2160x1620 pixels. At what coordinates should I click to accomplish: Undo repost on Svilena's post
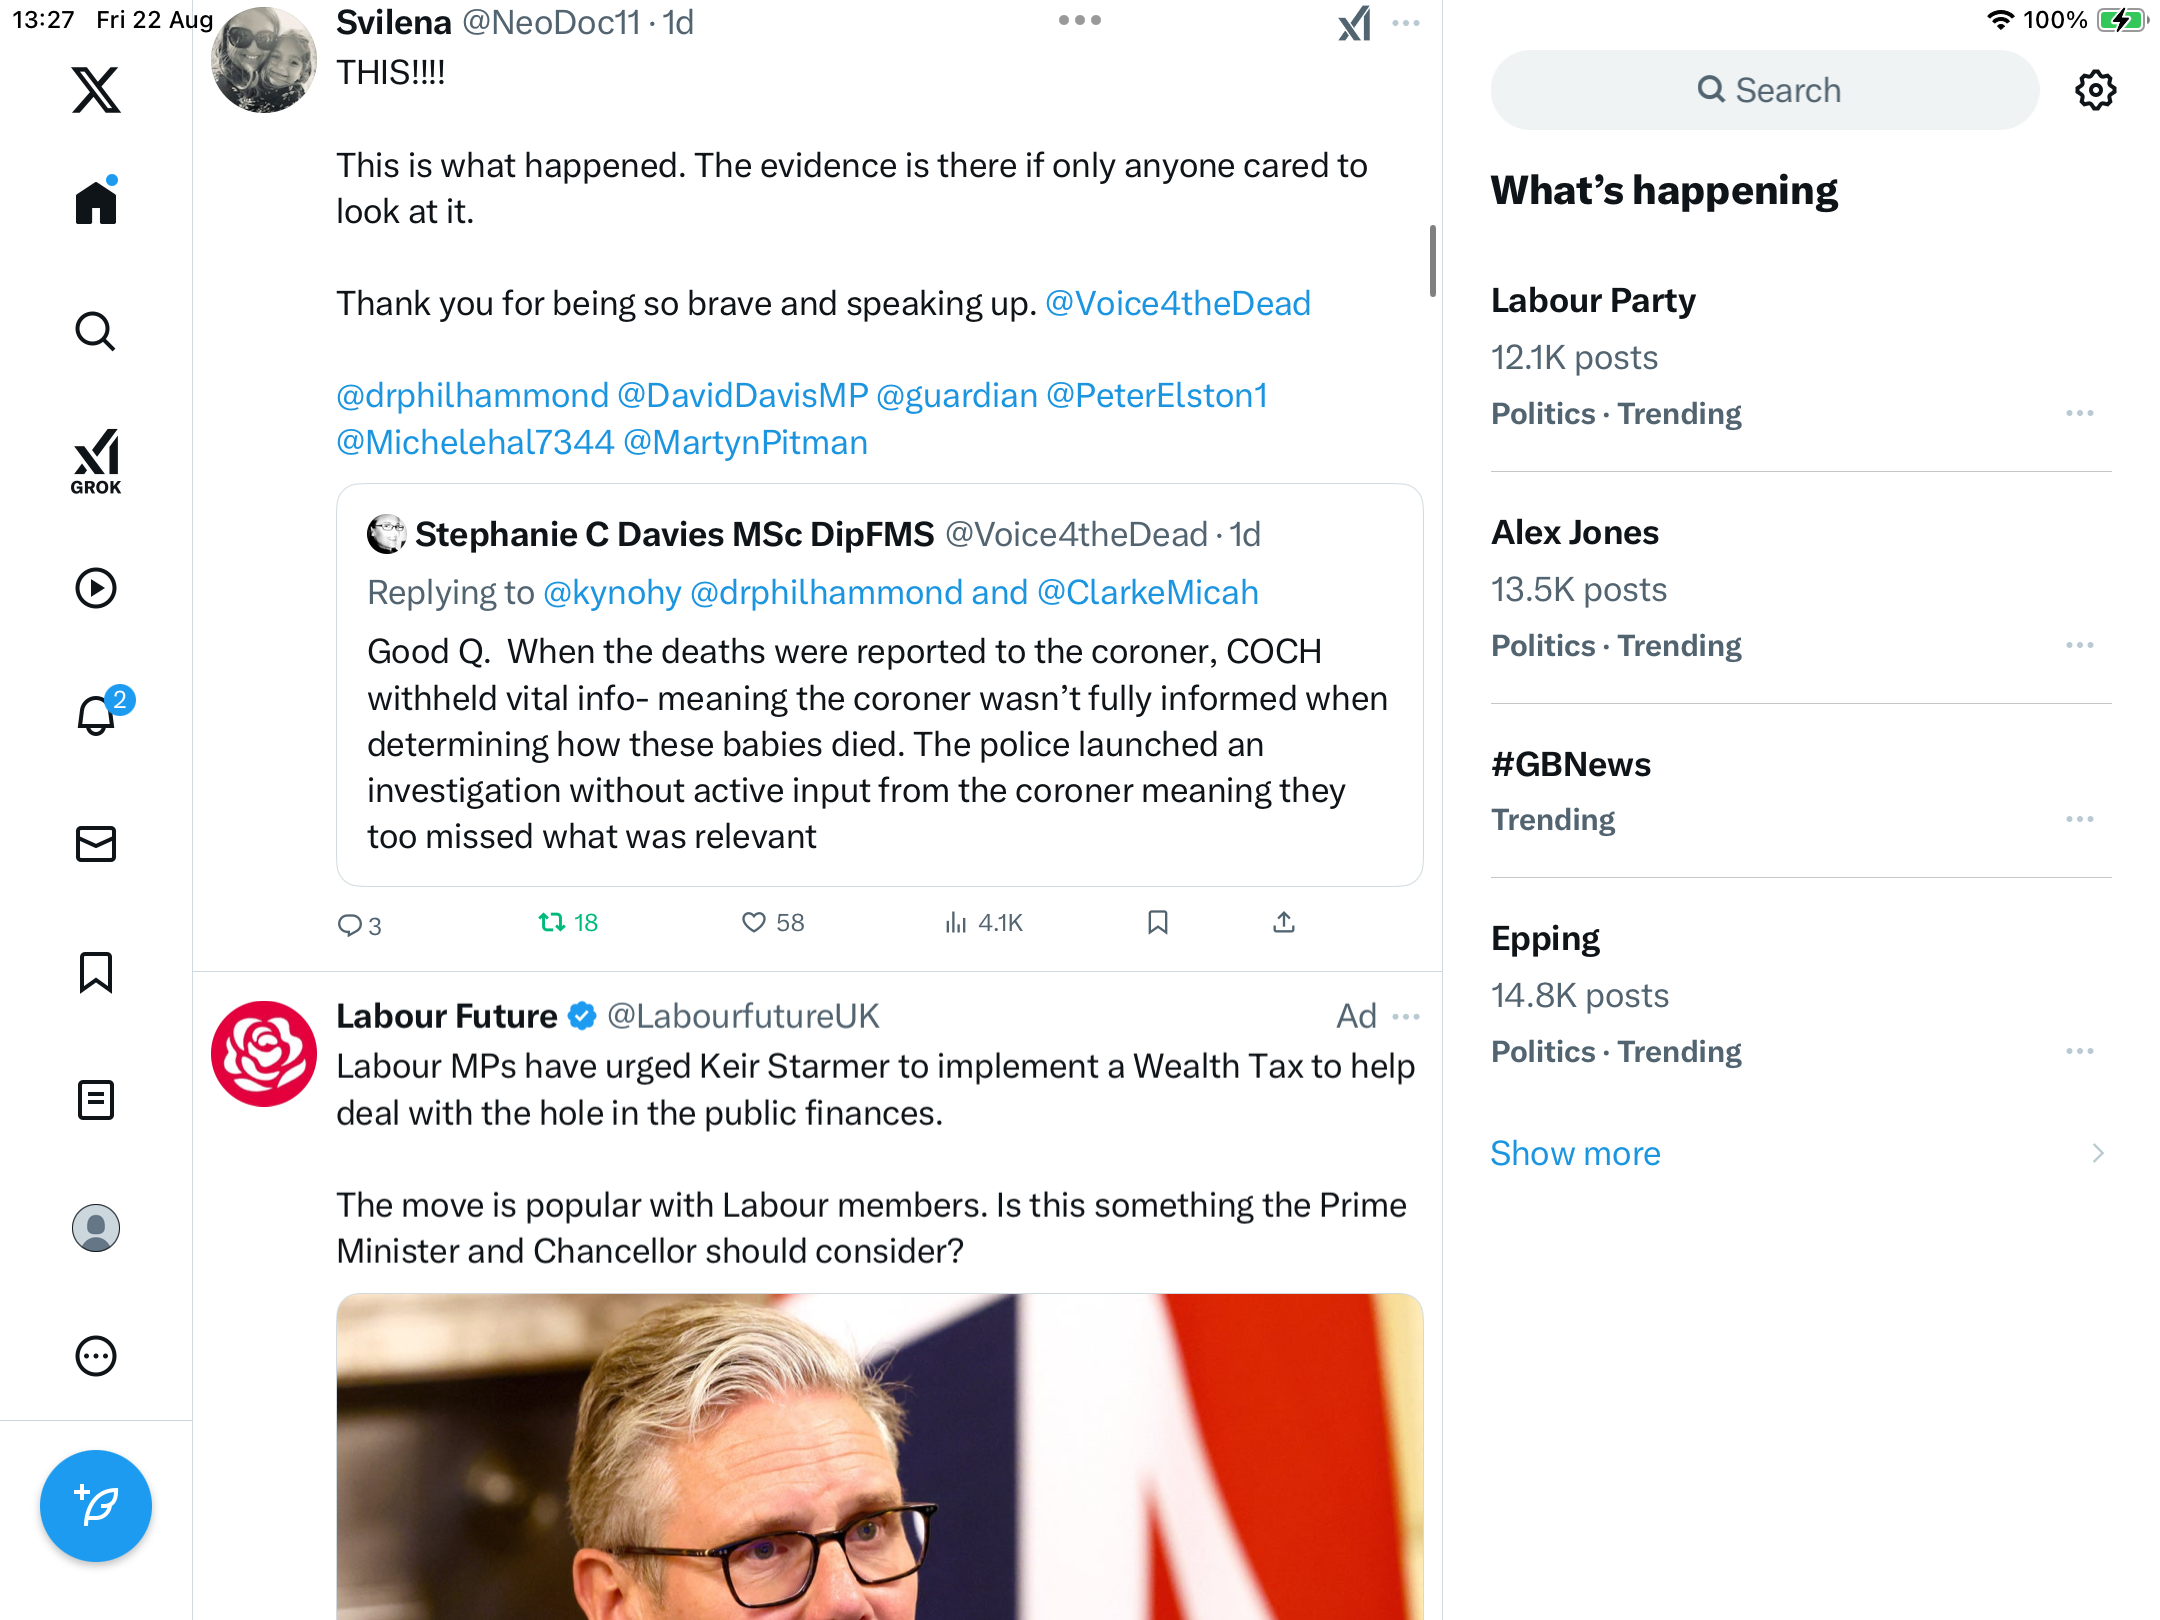pyautogui.click(x=552, y=922)
